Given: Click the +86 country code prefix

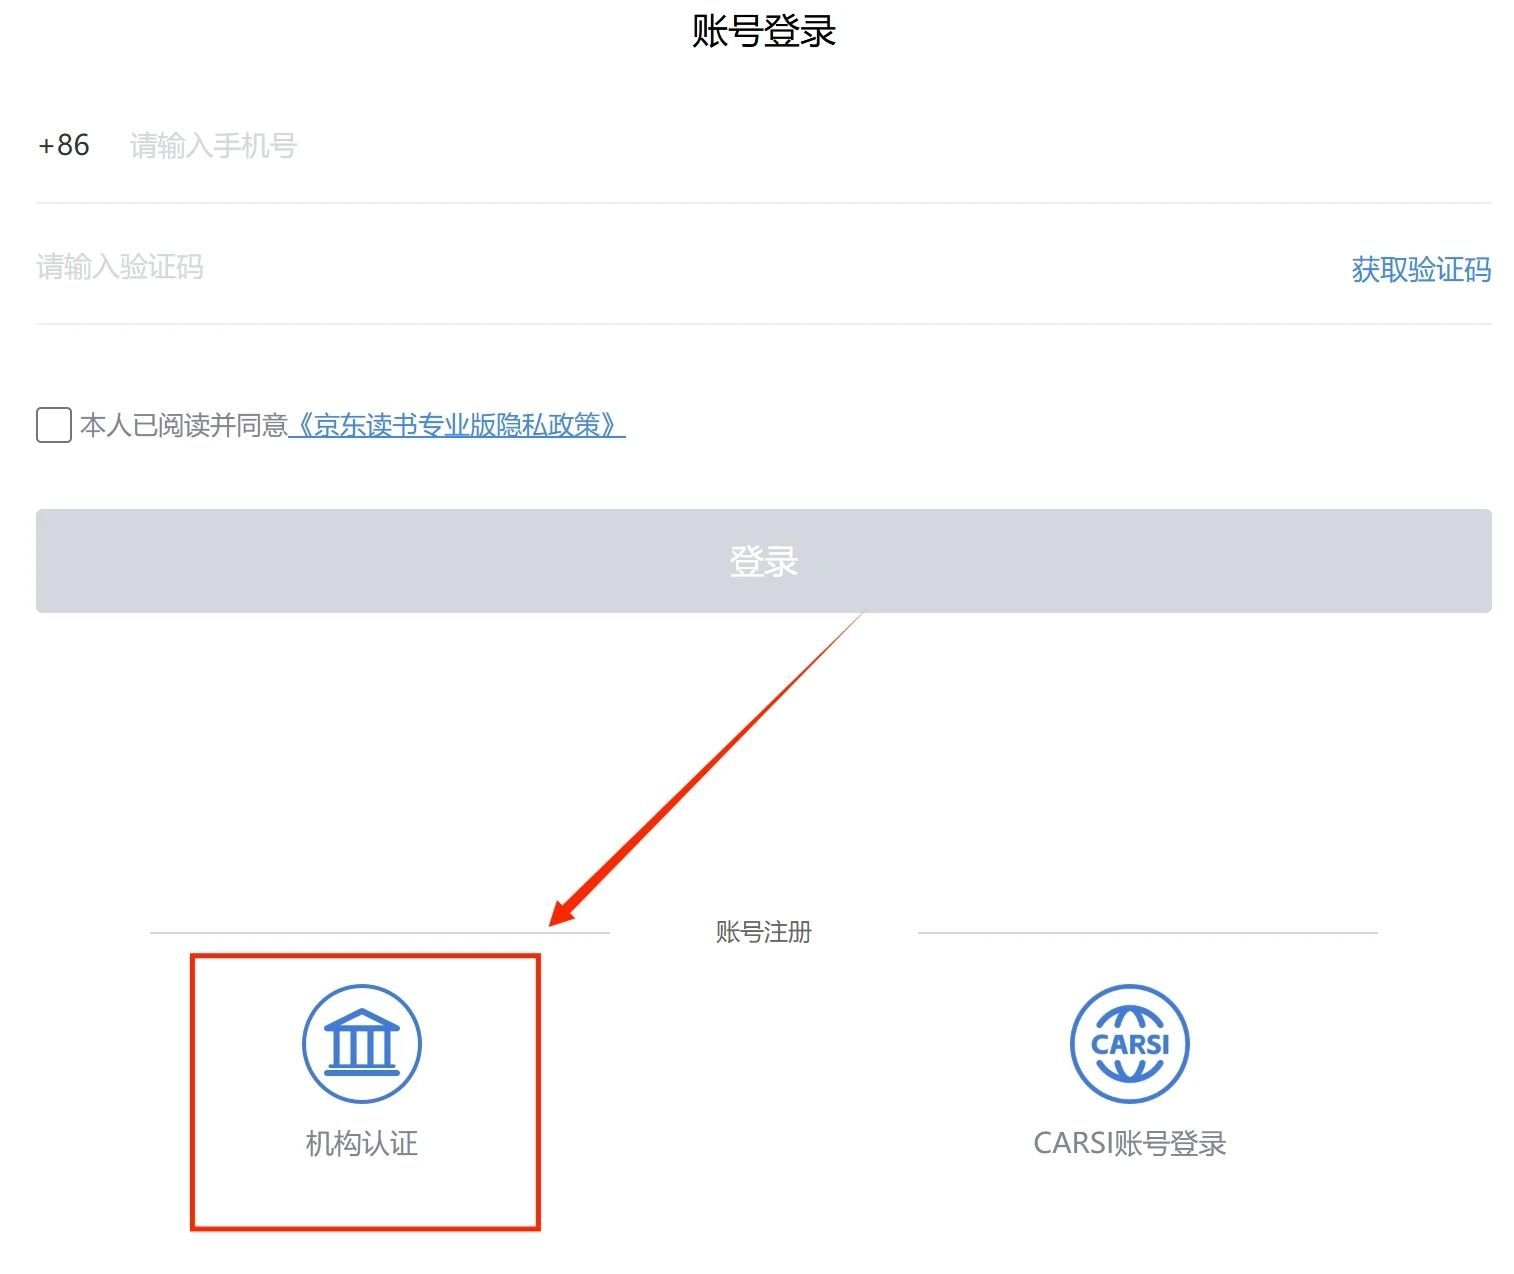Looking at the screenshot, I should click(64, 146).
